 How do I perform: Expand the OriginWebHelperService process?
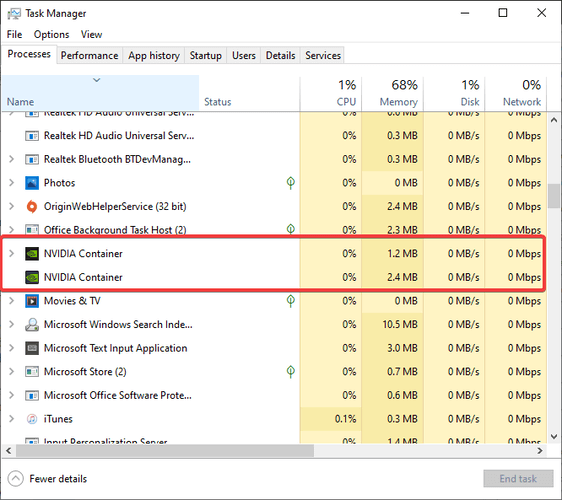(x=11, y=206)
